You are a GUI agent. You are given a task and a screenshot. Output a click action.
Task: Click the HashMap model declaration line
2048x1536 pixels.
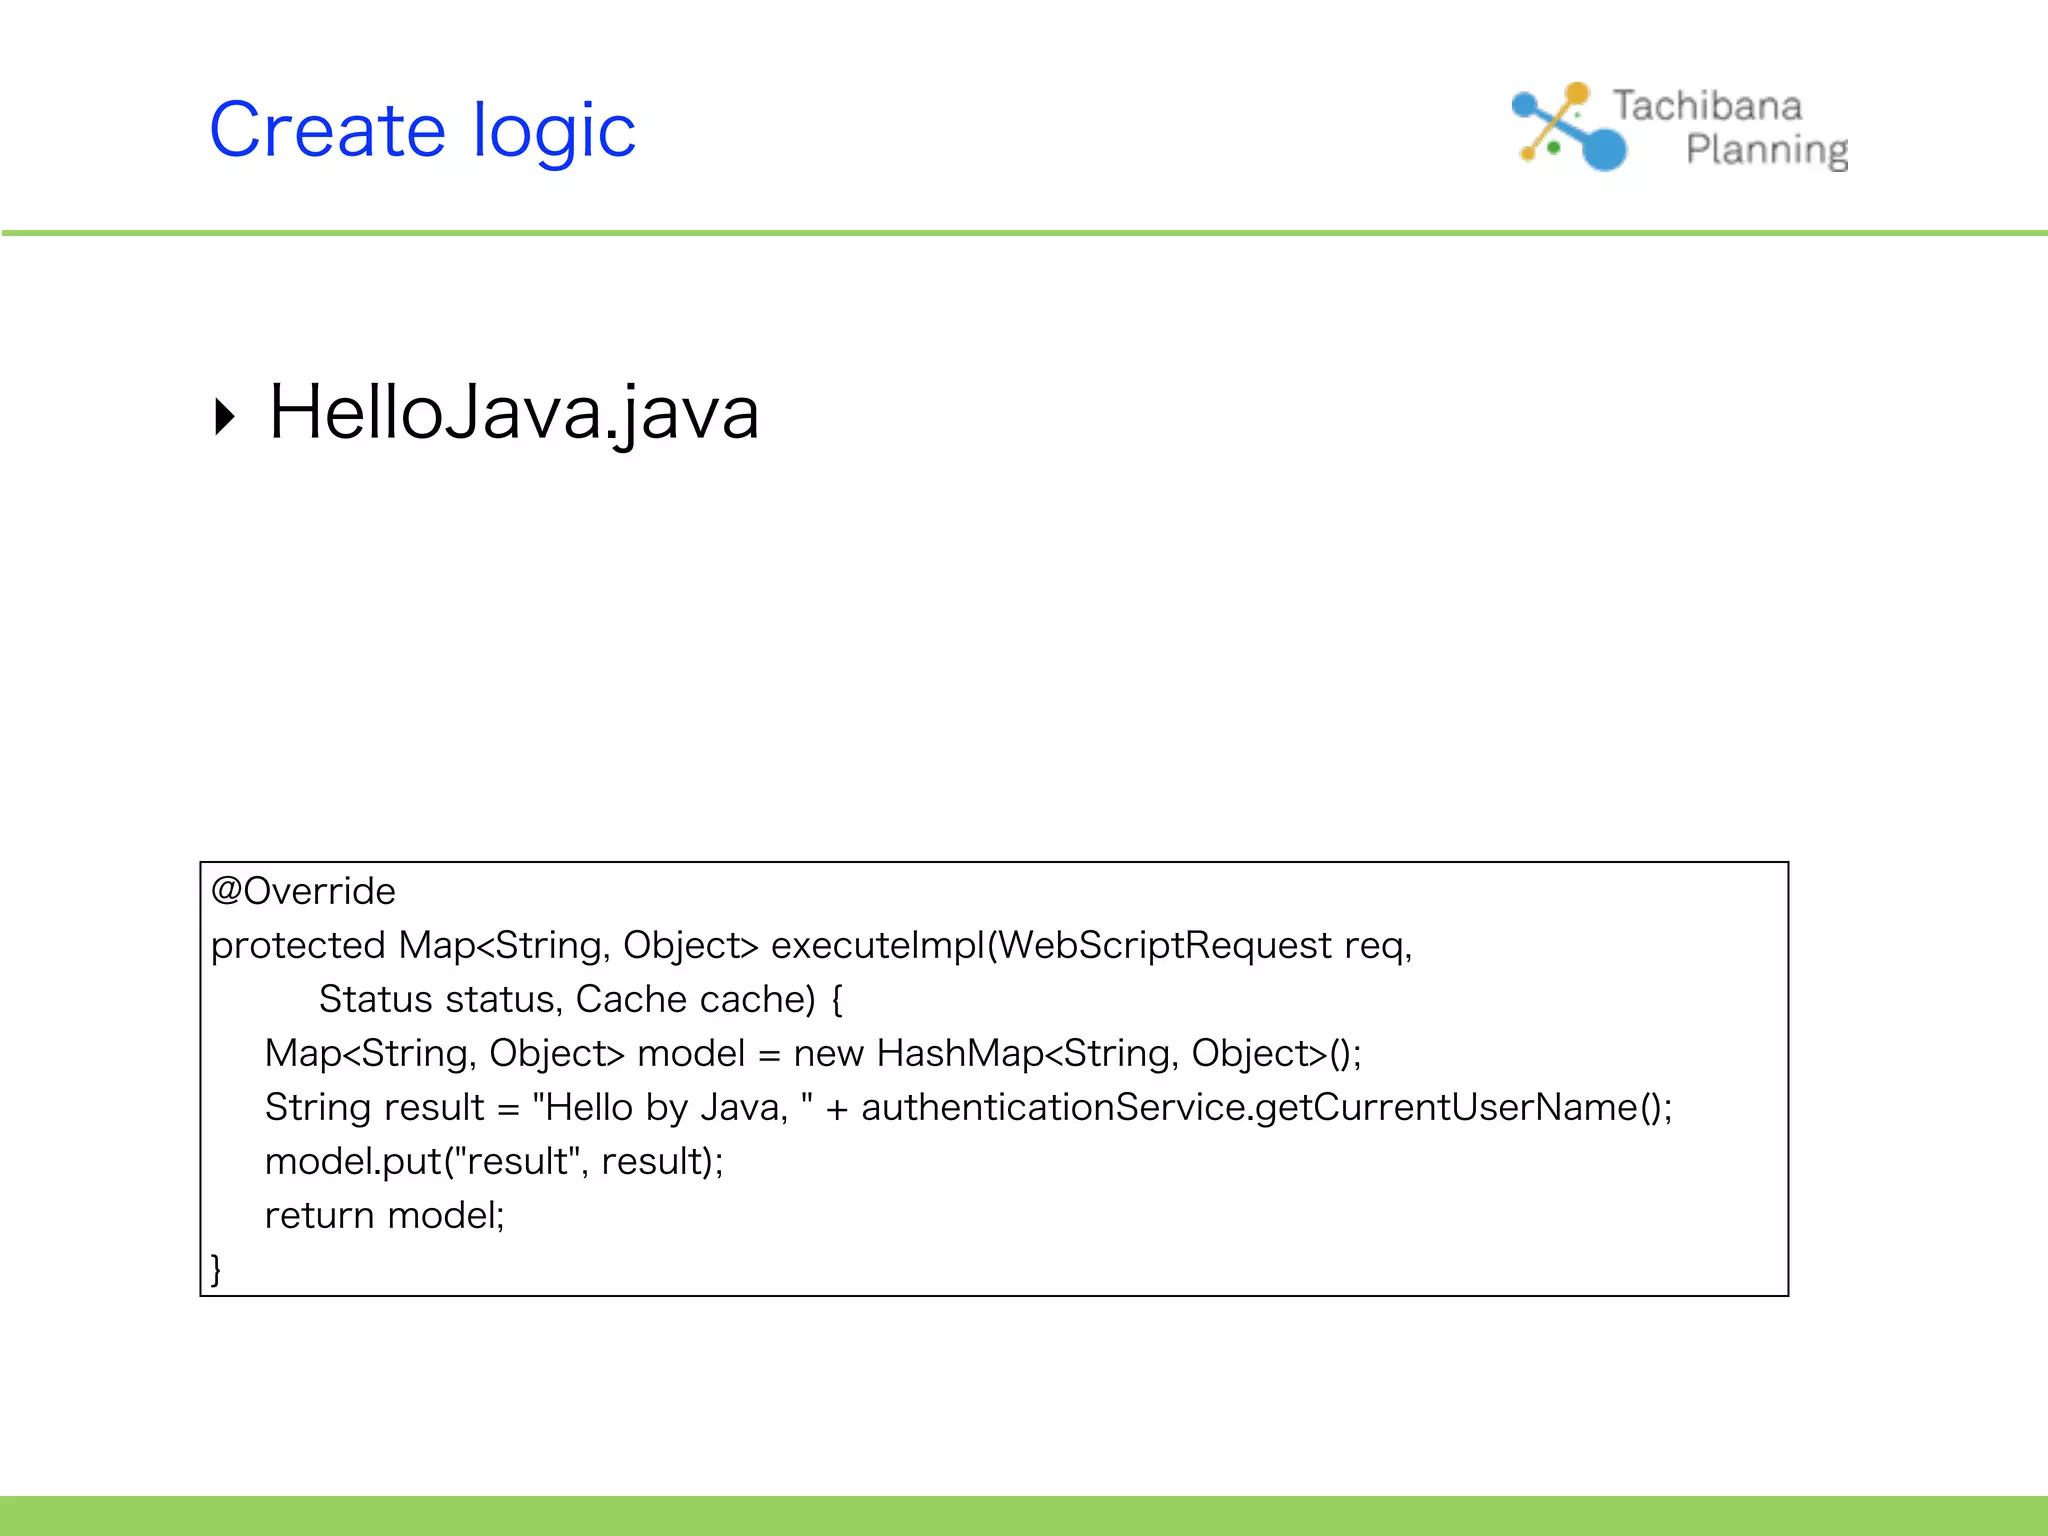pos(812,1053)
